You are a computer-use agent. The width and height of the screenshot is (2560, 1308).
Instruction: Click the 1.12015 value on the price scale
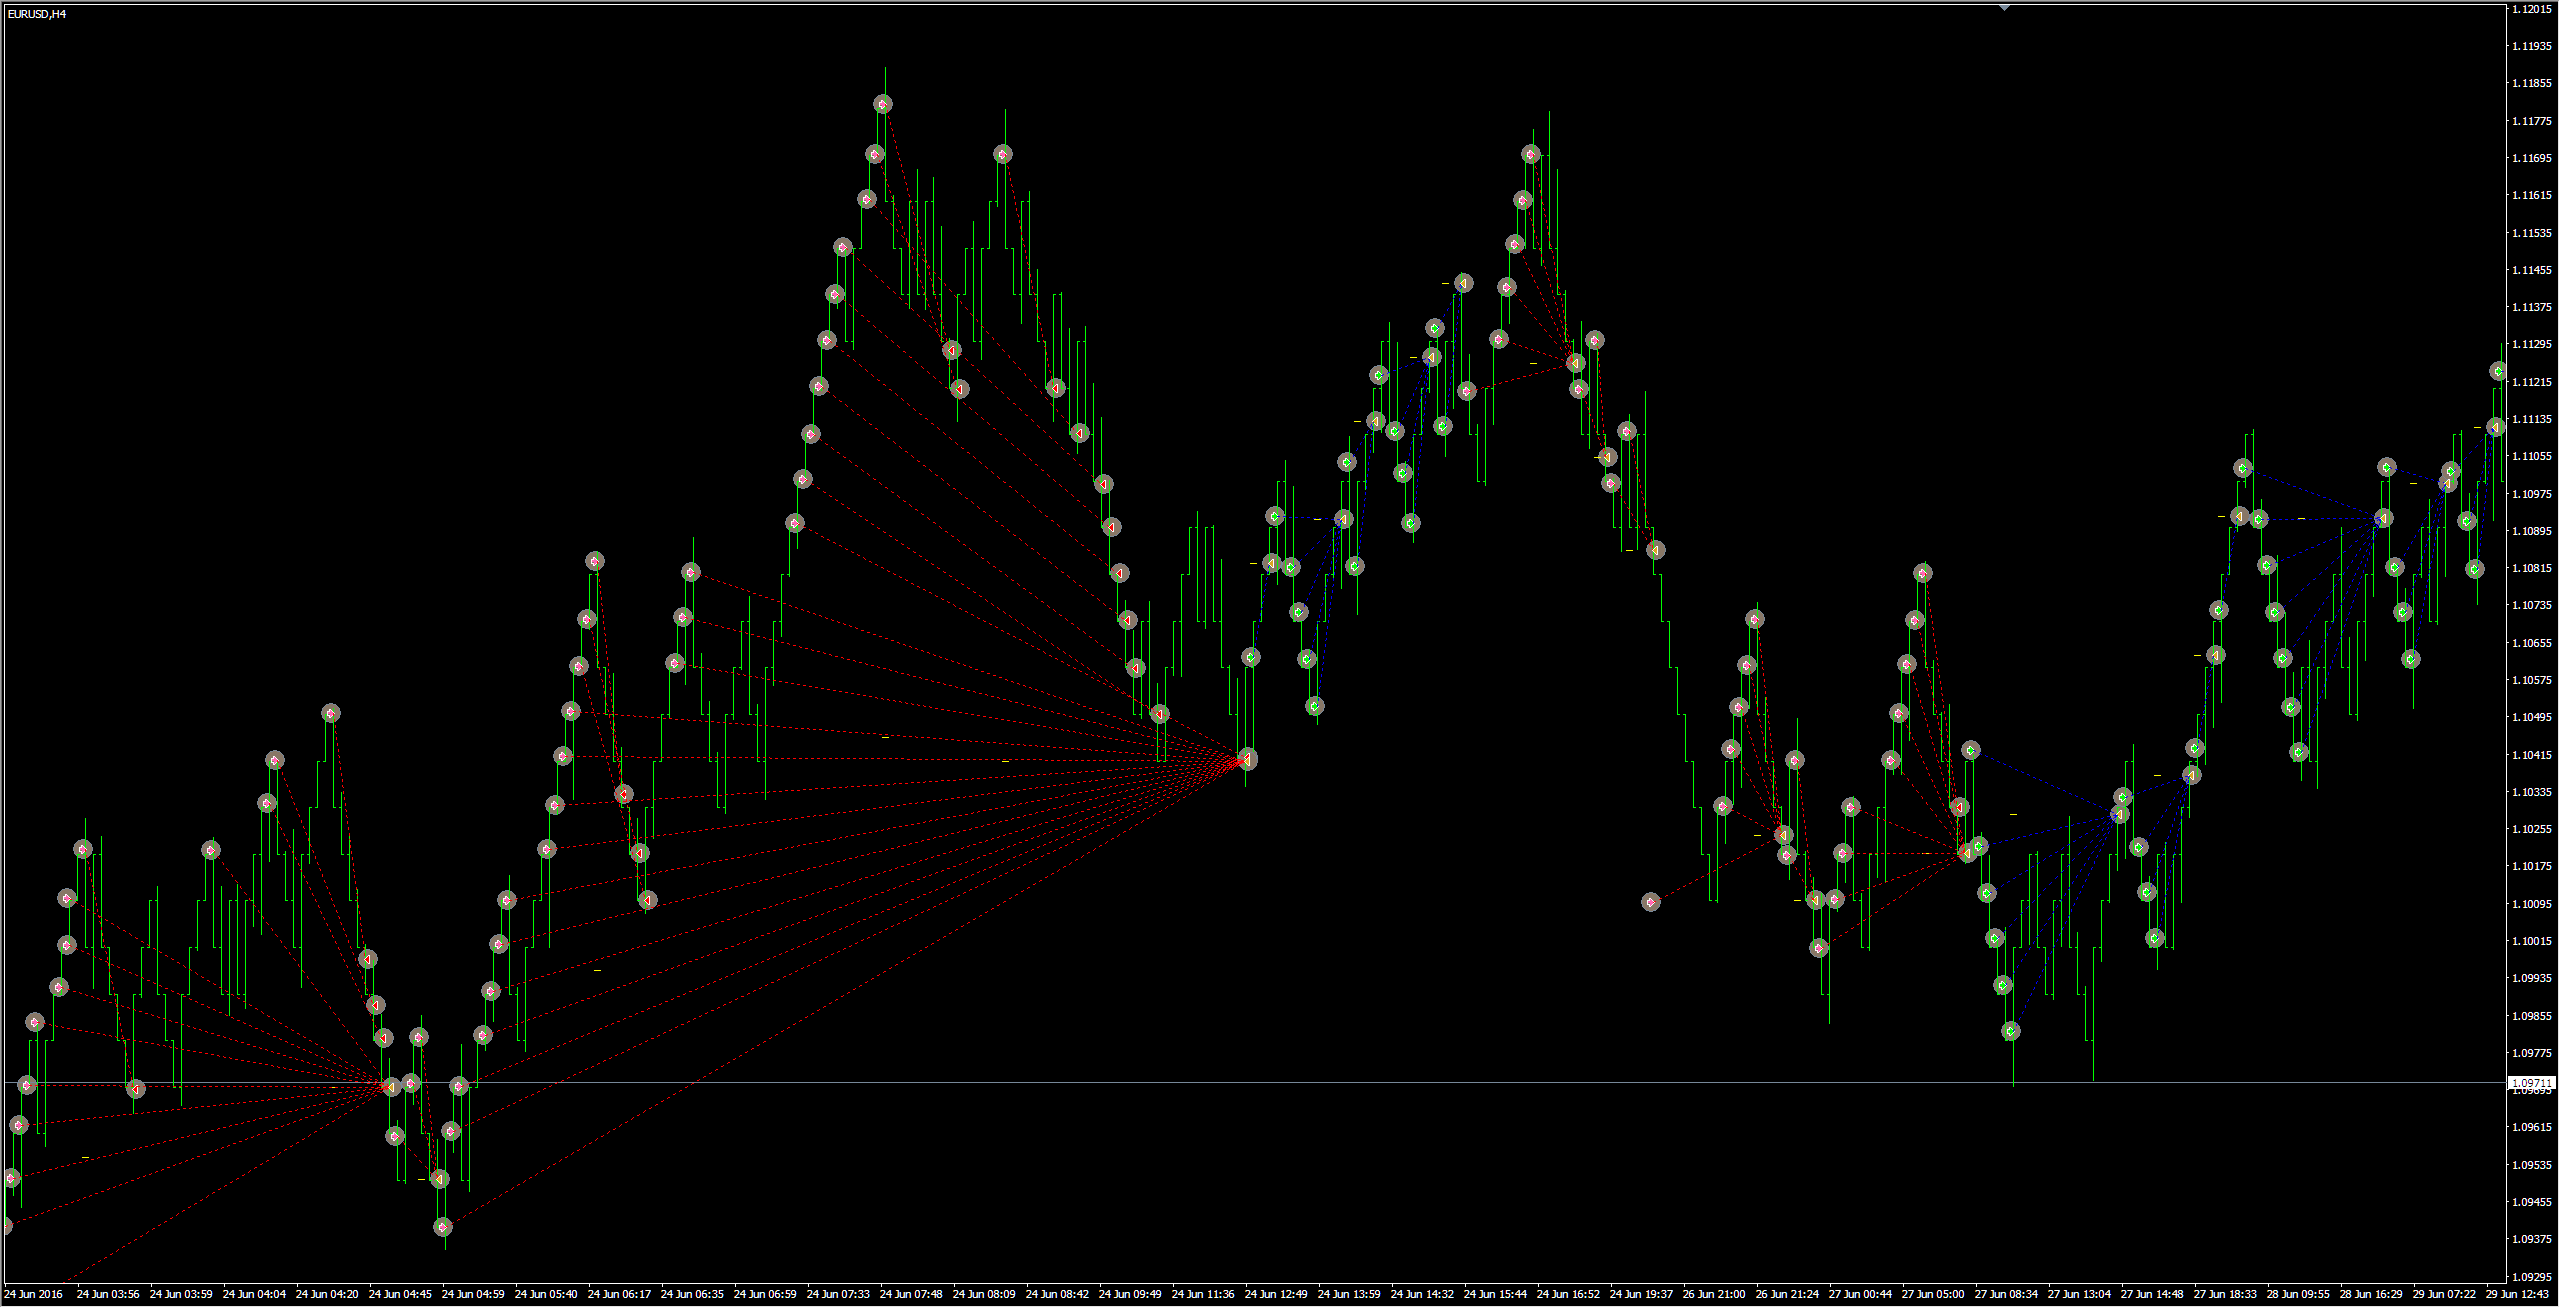pyautogui.click(x=2530, y=9)
